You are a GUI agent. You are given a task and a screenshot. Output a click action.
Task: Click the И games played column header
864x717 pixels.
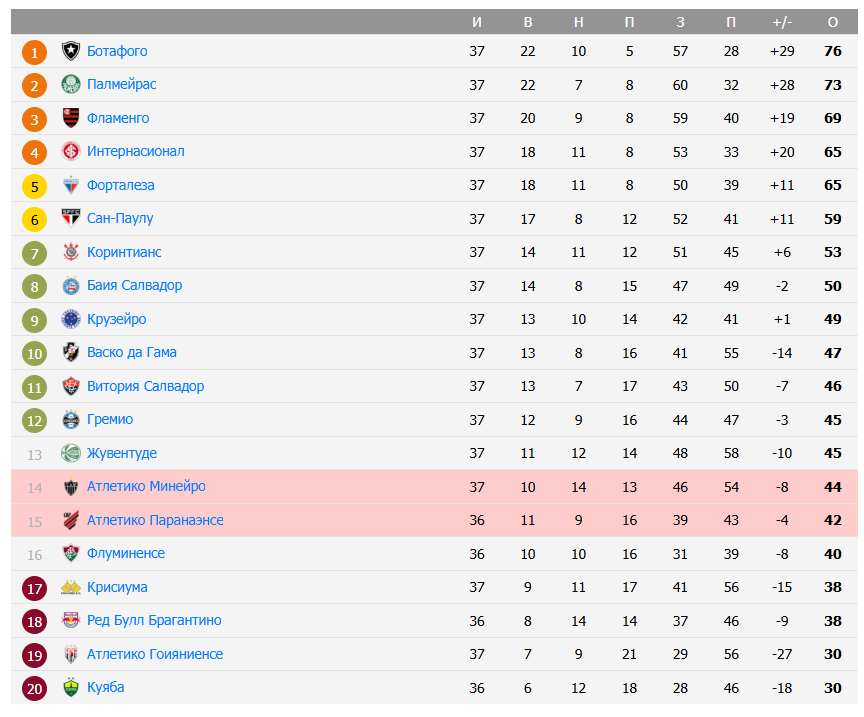pyautogui.click(x=477, y=22)
